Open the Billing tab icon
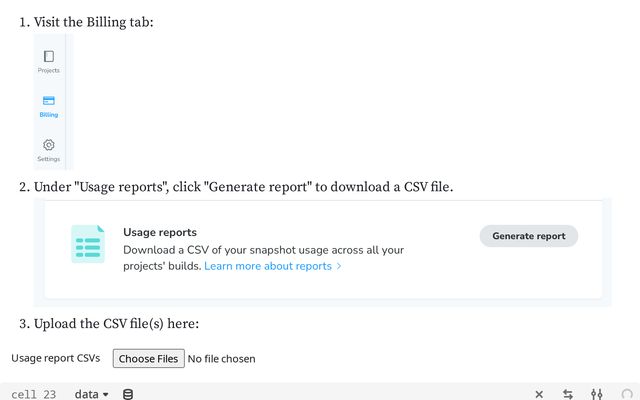 click(49, 100)
